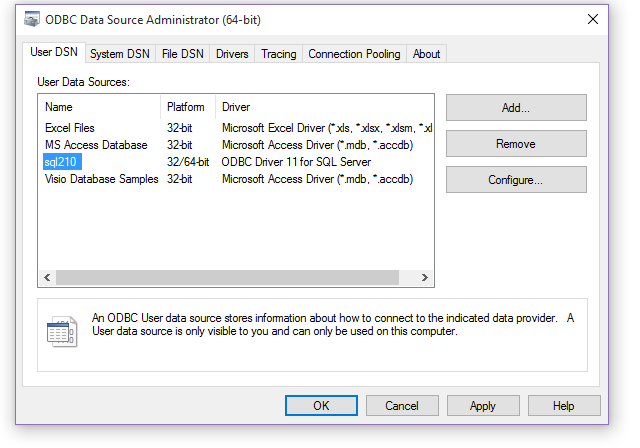Click the Excel Files 32-bit platform cell

click(x=180, y=128)
